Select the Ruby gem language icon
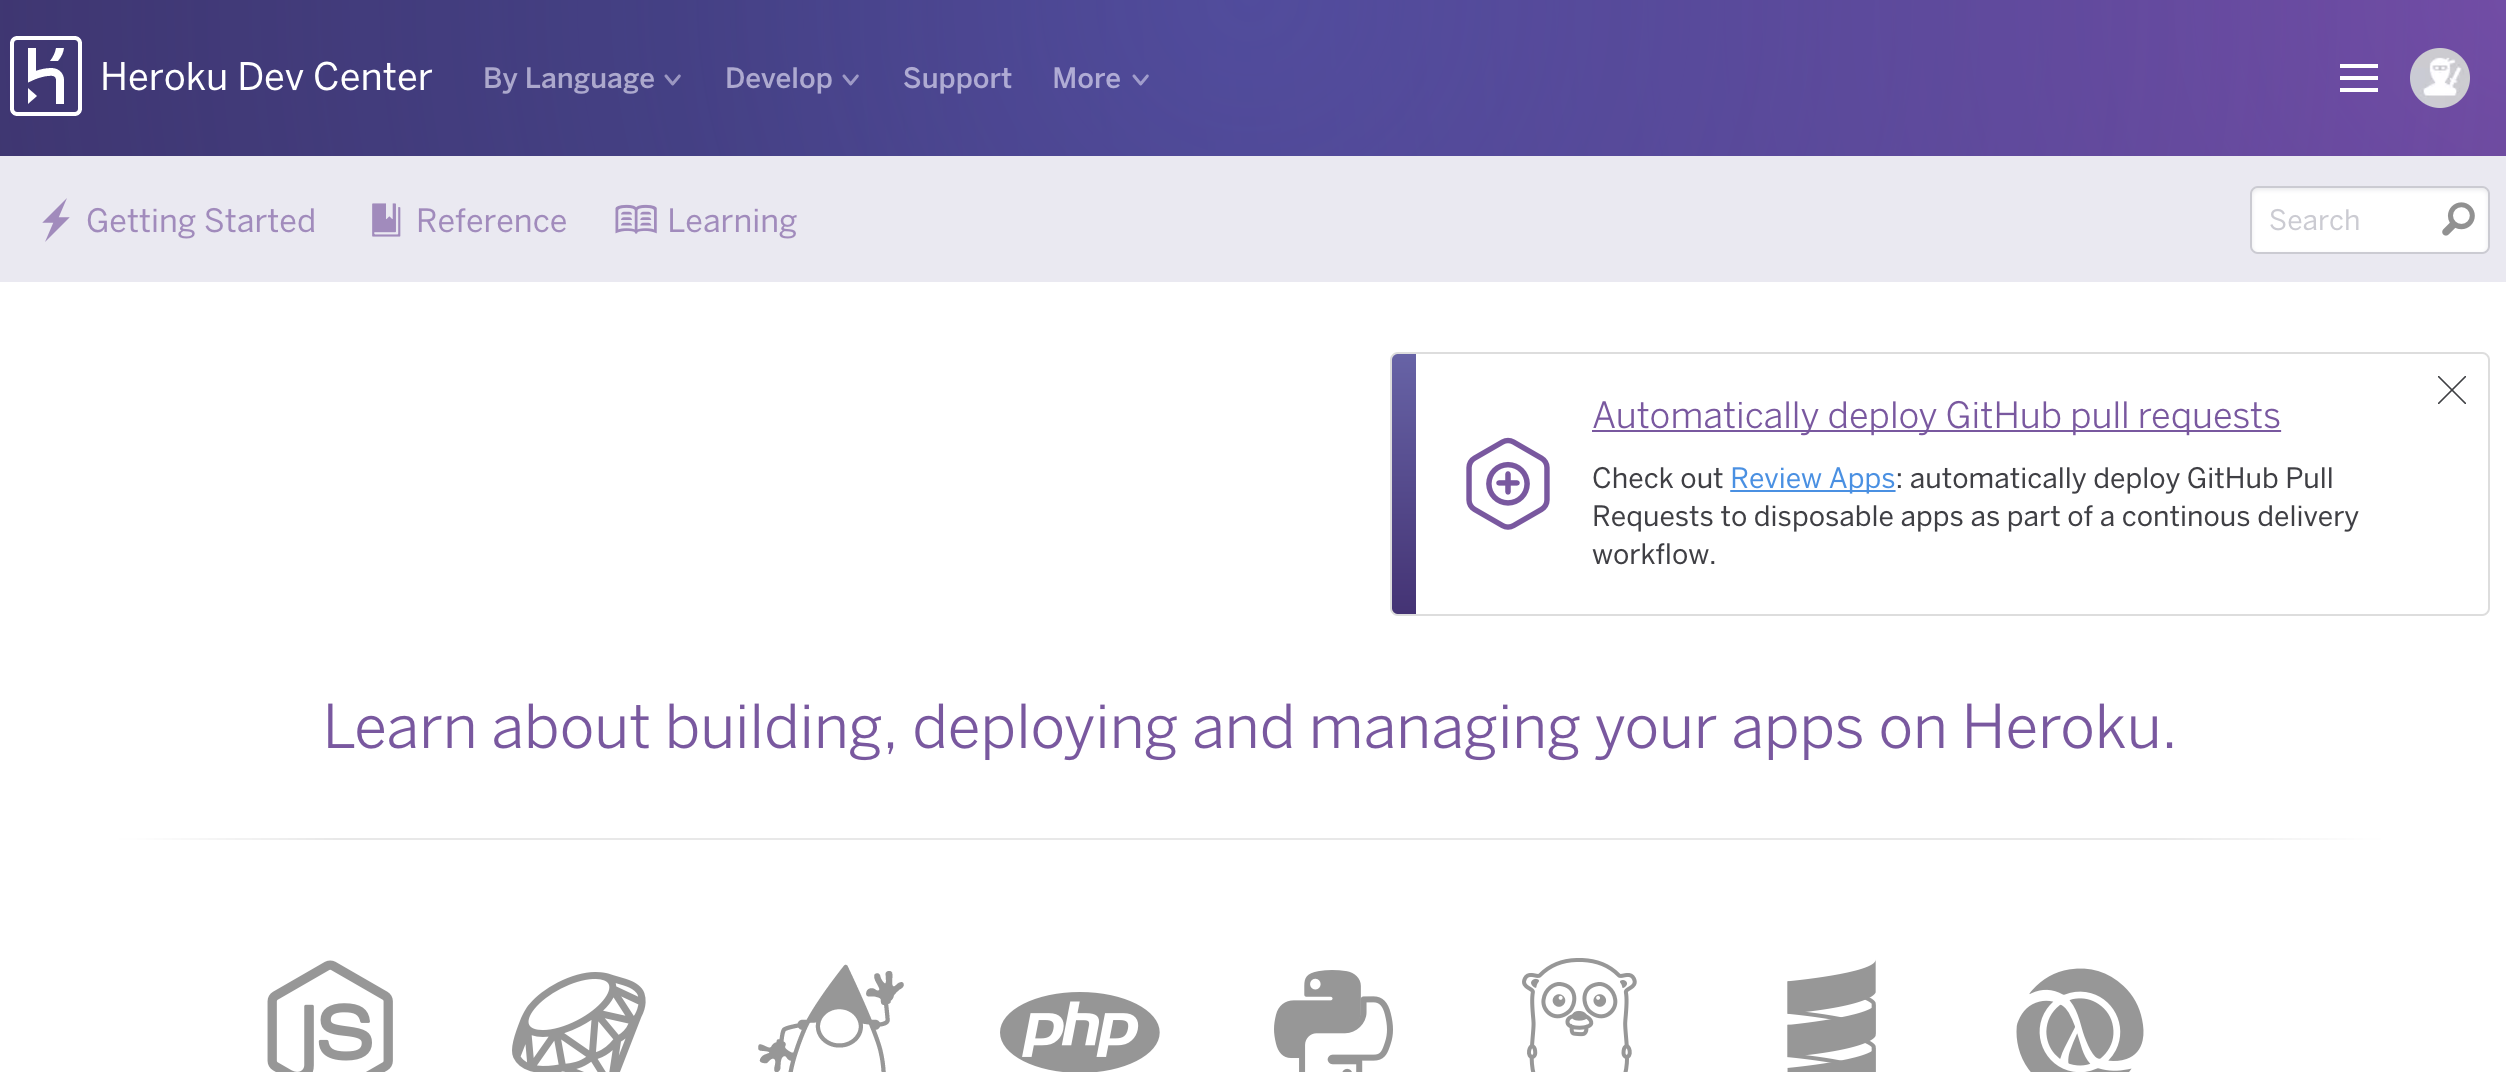The width and height of the screenshot is (2506, 1072). 580,1022
